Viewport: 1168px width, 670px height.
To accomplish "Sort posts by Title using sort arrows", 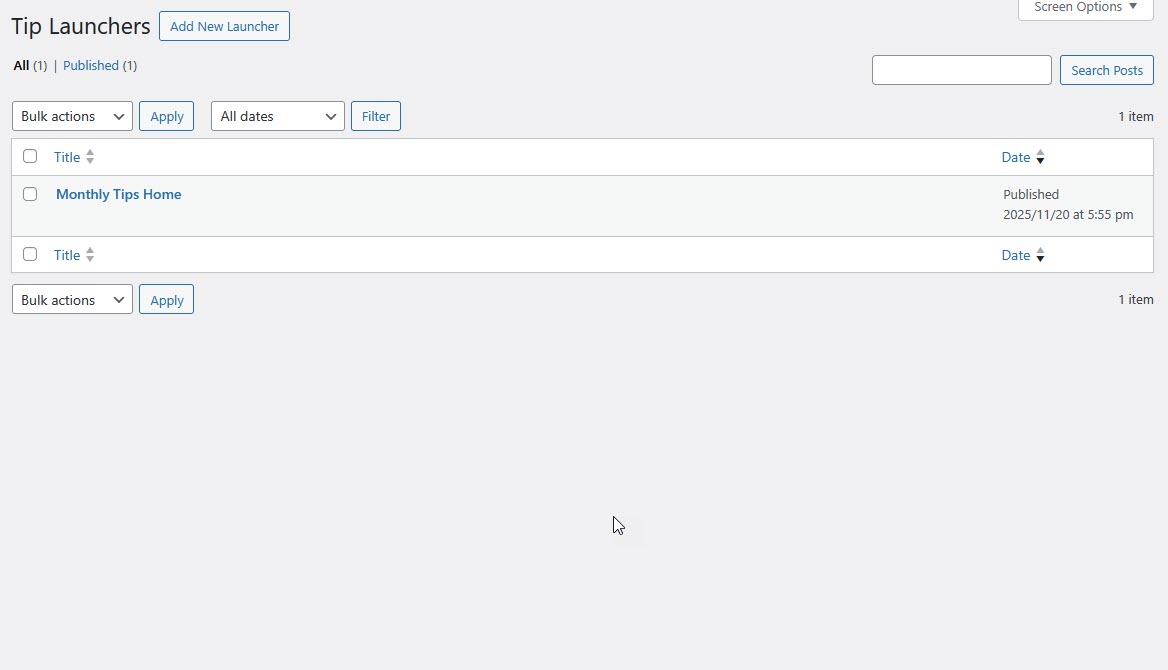I will (89, 157).
